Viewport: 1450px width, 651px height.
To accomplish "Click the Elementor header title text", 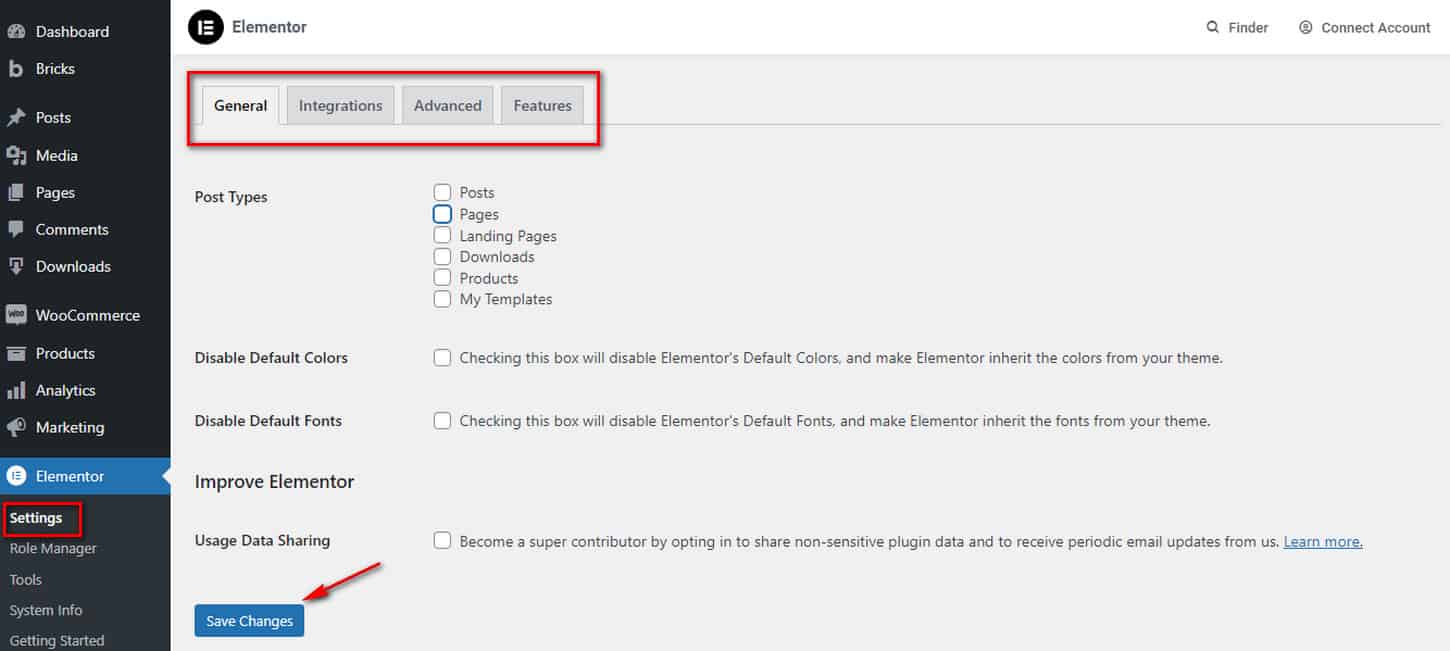I will [269, 27].
